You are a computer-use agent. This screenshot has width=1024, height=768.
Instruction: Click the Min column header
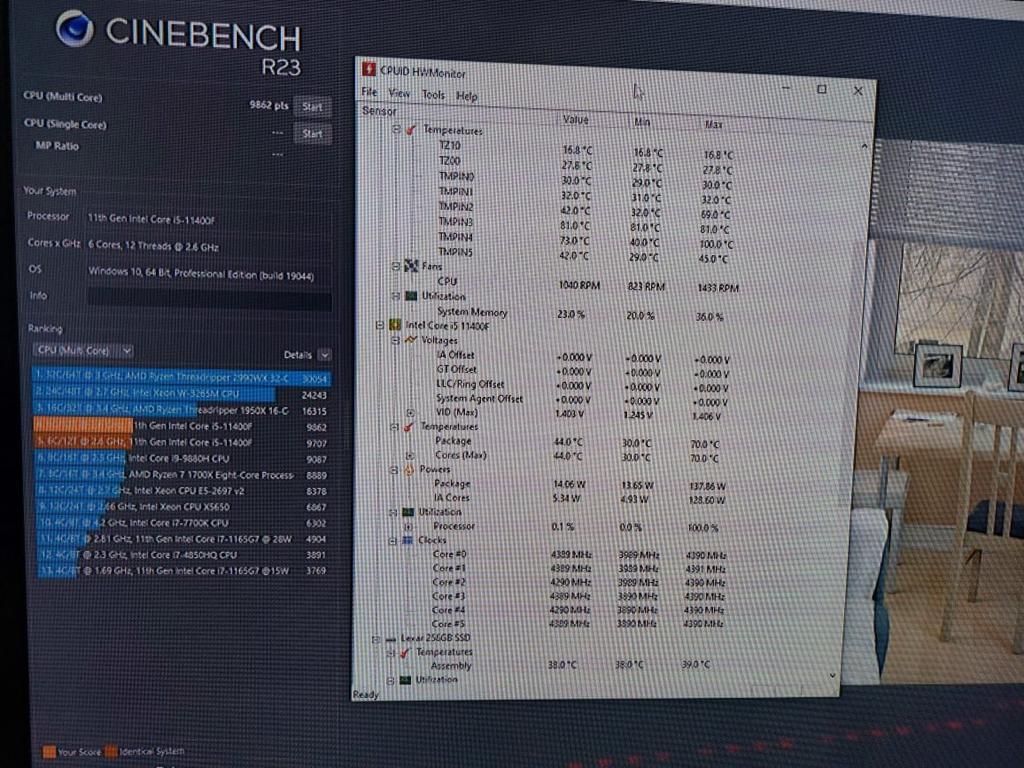[x=642, y=122]
